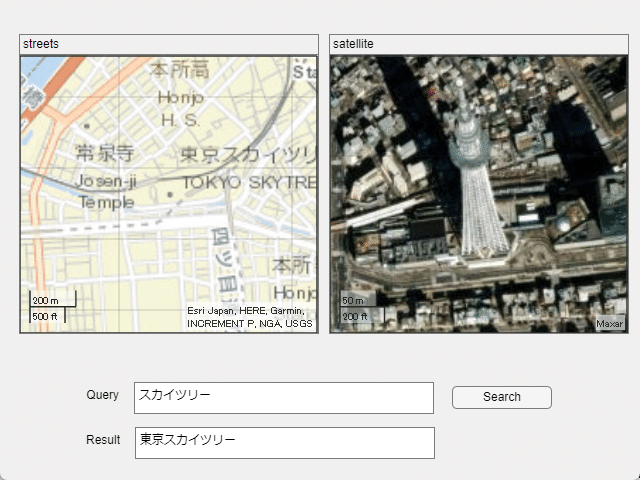Viewport: 640px width, 480px height.
Task: Click the streets map view
Action: click(169, 194)
